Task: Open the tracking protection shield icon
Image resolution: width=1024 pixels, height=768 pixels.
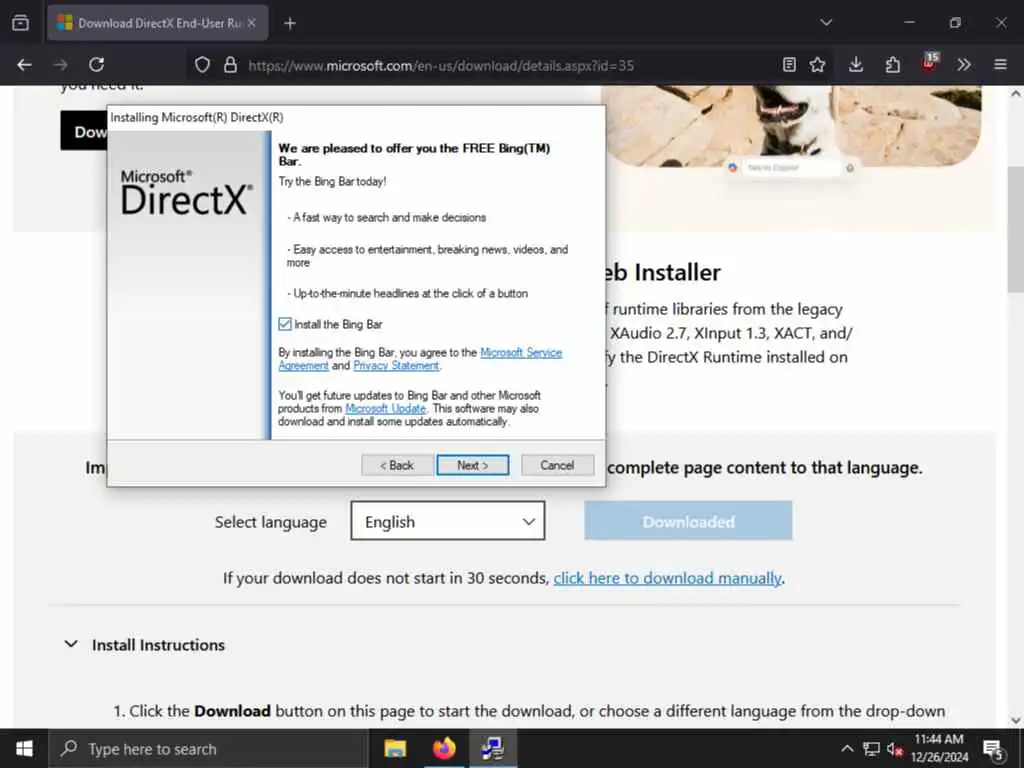Action: pyautogui.click(x=202, y=65)
